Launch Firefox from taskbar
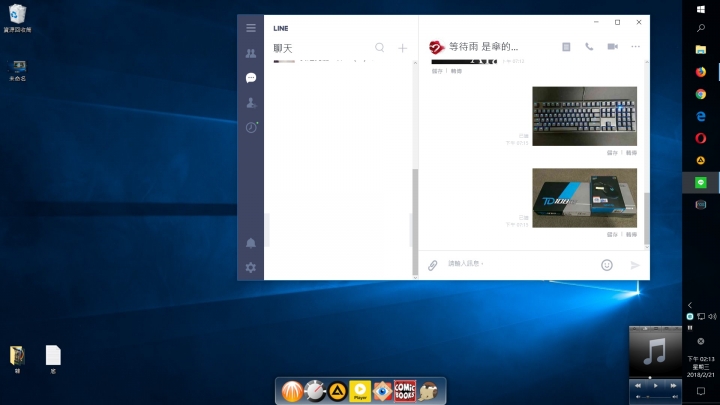This screenshot has width=720, height=405. tap(701, 72)
